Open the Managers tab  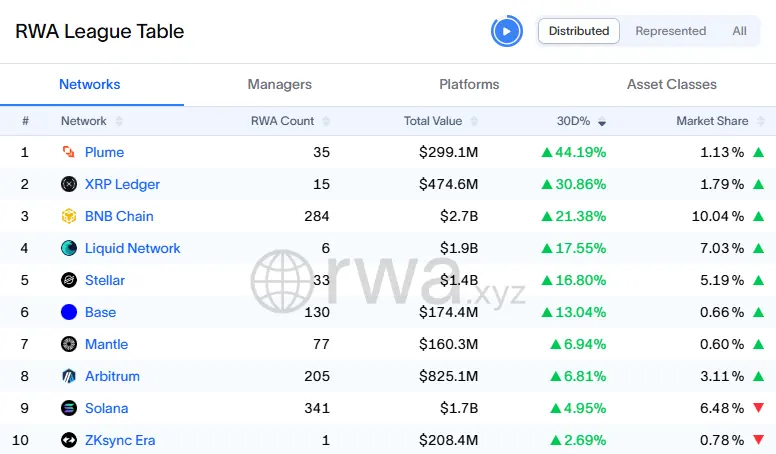click(279, 84)
